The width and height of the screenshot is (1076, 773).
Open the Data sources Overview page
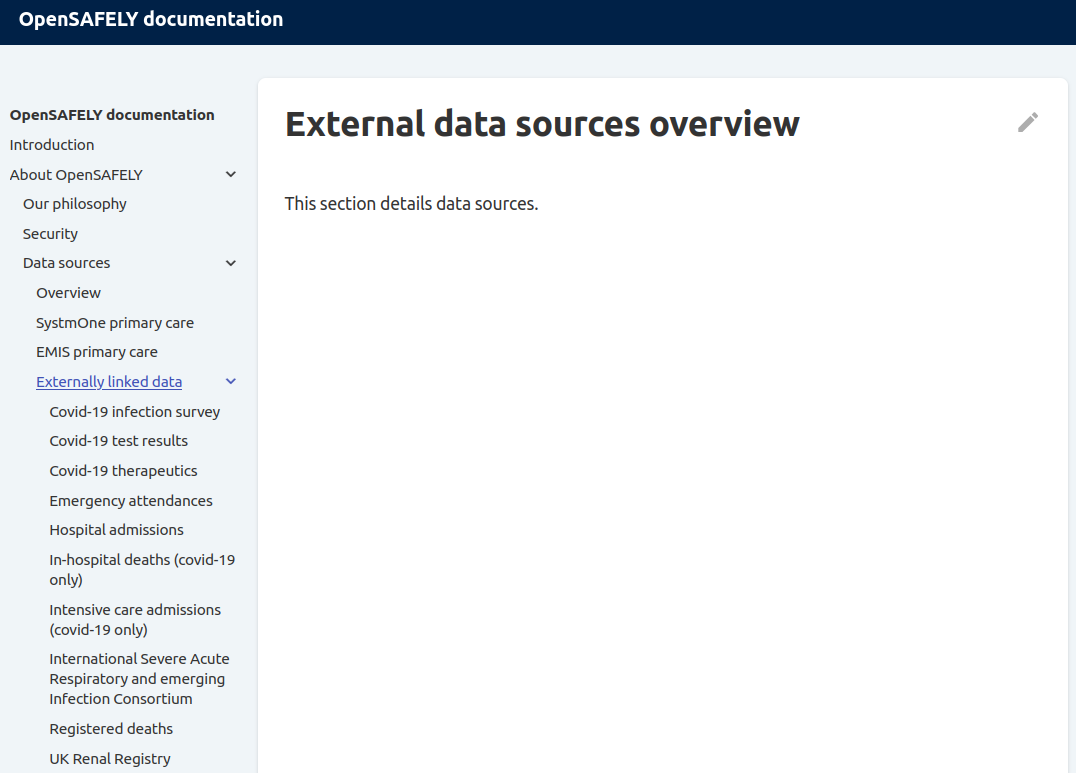69,293
